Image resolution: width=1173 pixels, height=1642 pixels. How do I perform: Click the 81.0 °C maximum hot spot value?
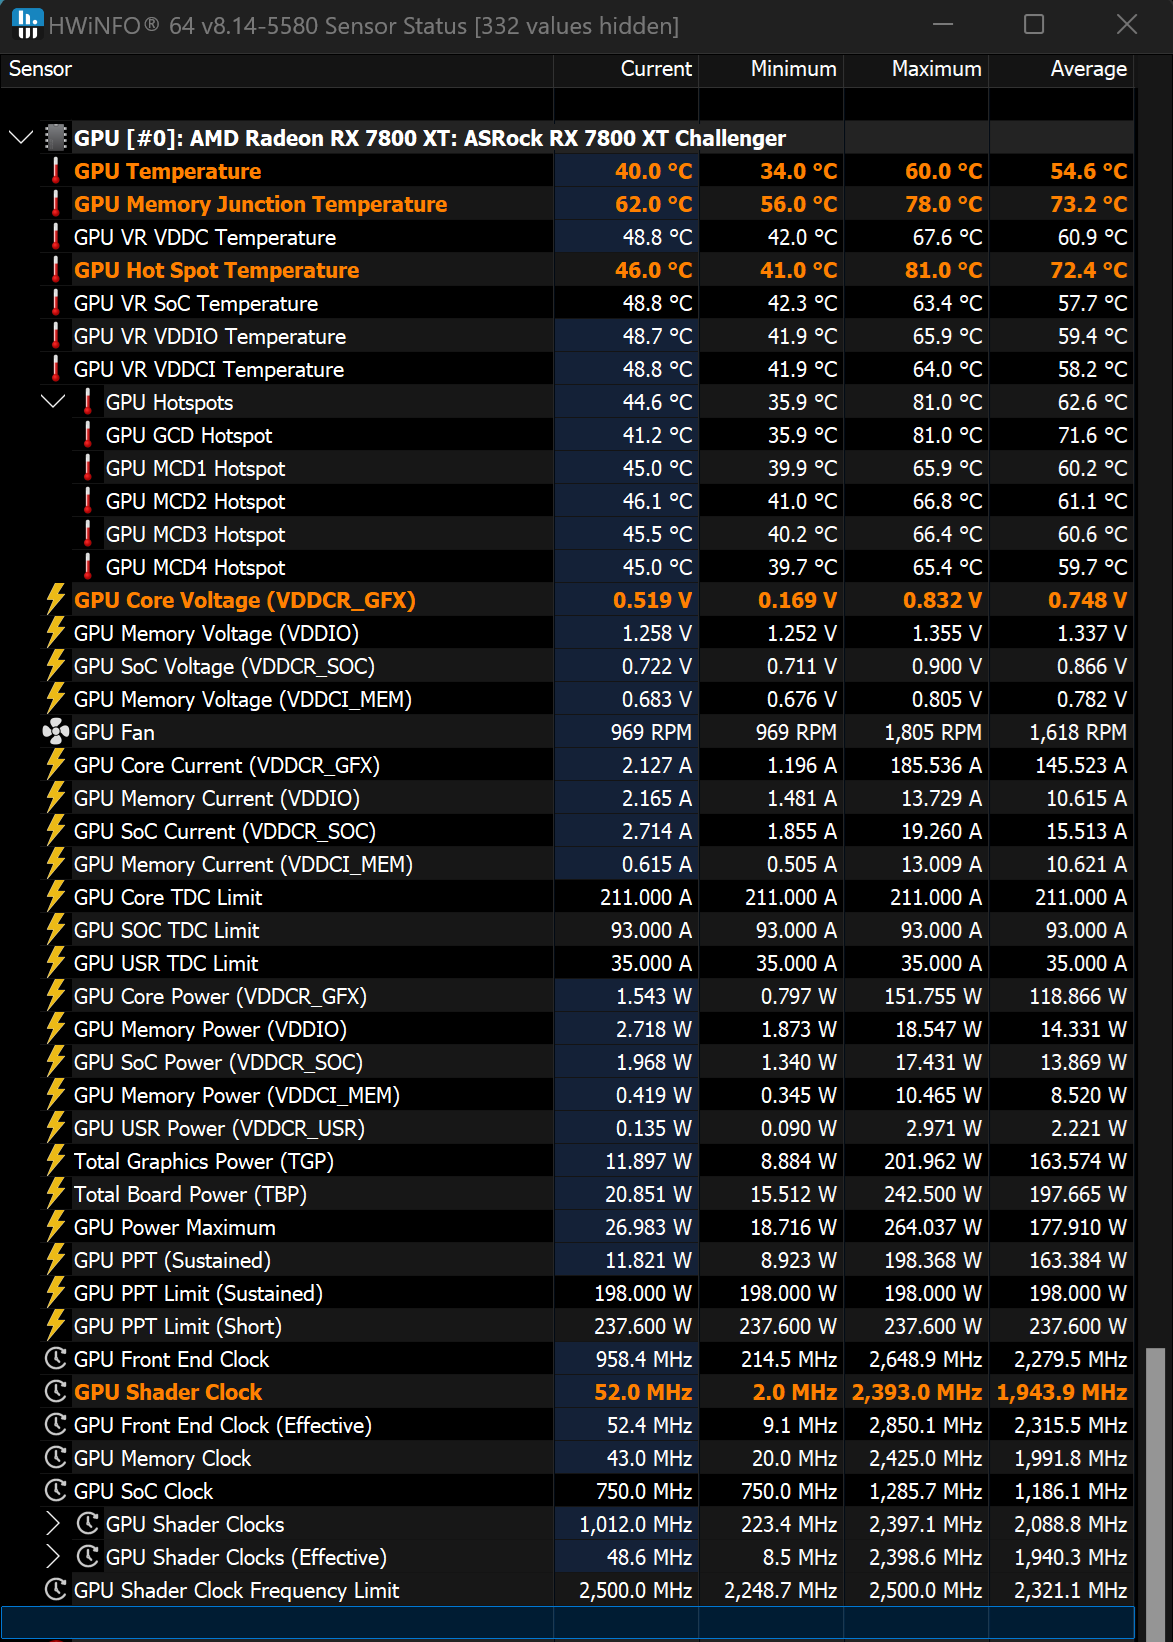[x=943, y=270]
